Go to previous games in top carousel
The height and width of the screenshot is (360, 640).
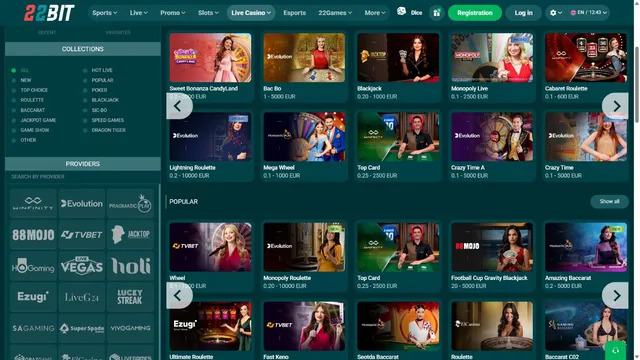pyautogui.click(x=179, y=106)
